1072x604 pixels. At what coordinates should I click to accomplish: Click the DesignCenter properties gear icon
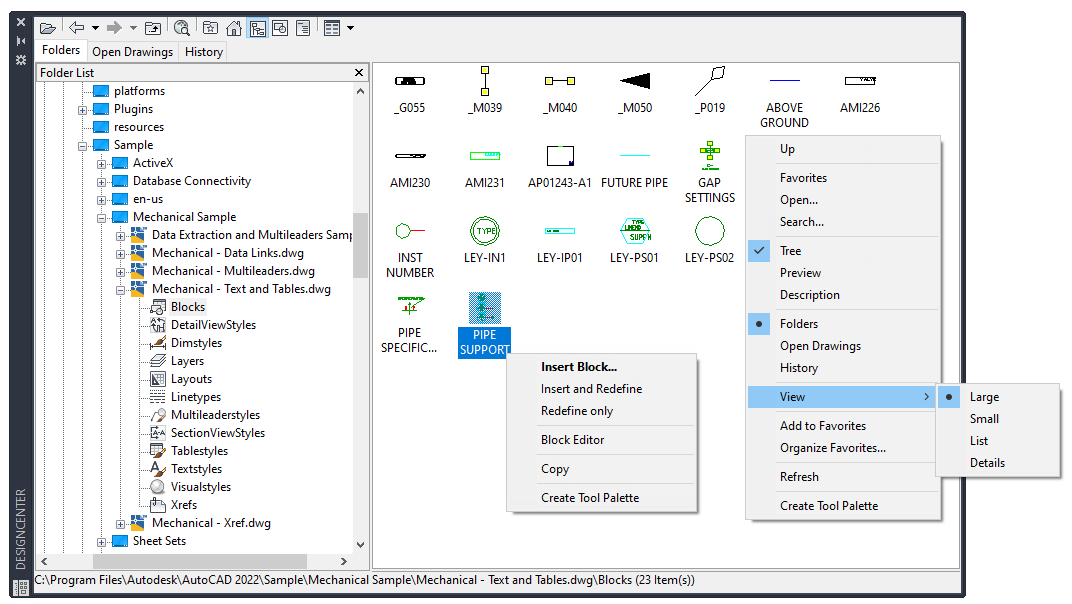point(21,61)
